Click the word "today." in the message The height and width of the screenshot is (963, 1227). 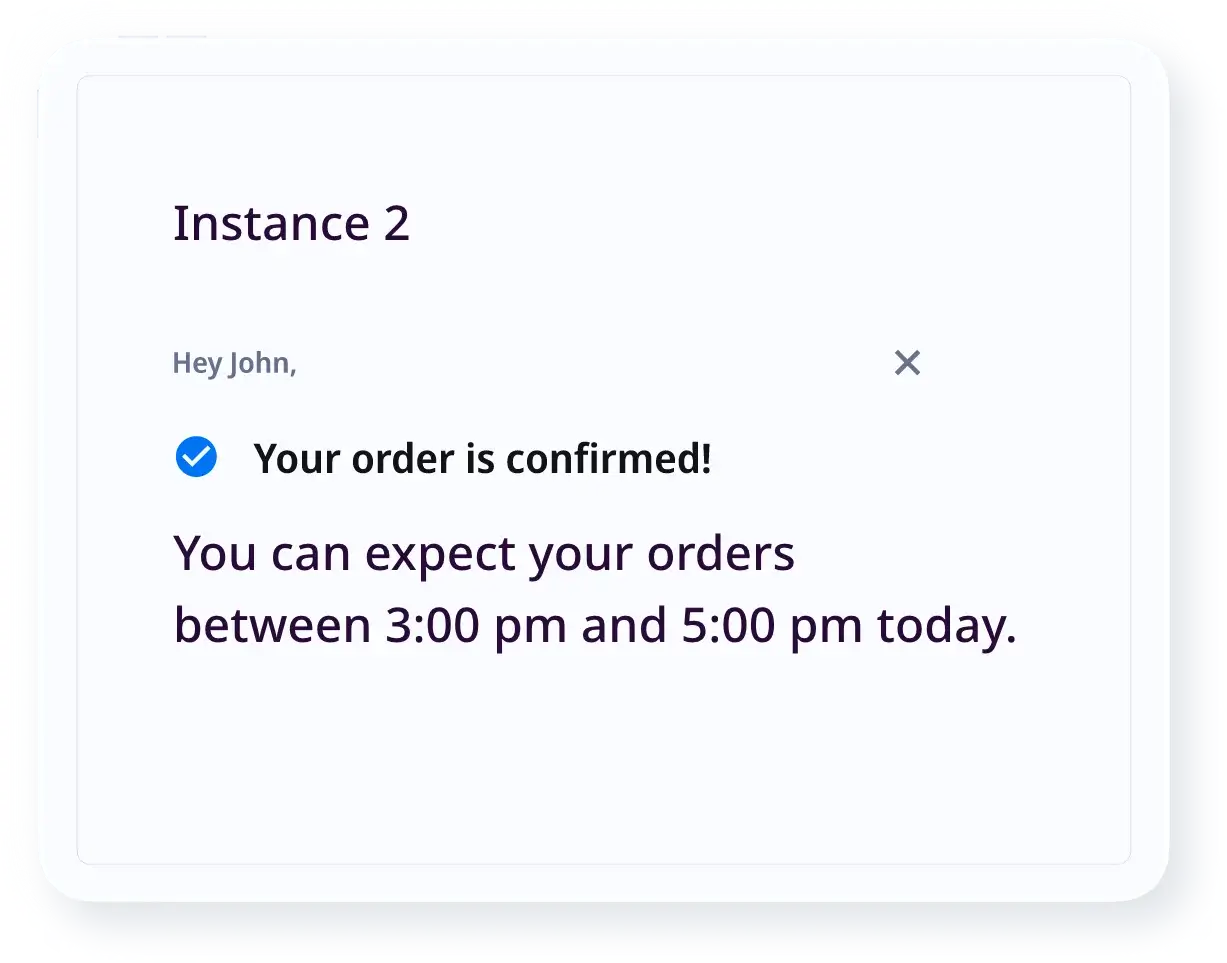pyautogui.click(x=946, y=627)
